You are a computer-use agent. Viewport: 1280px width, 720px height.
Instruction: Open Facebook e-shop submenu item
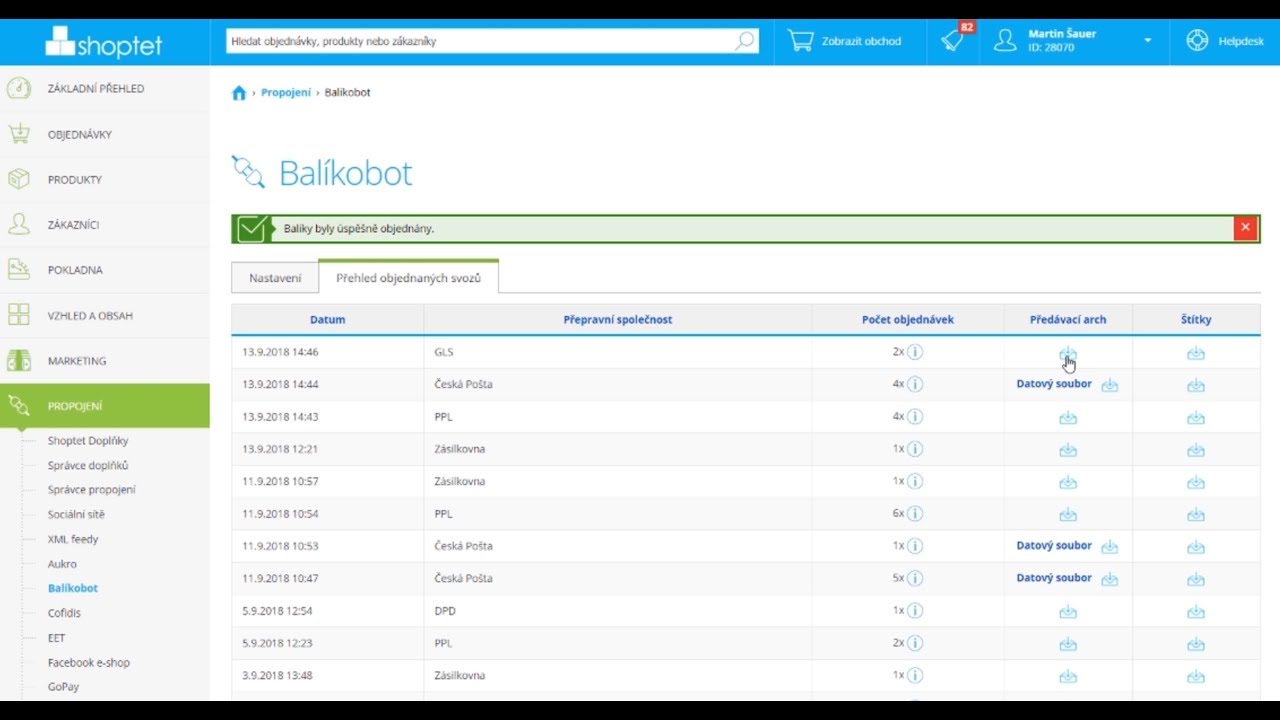pos(89,663)
